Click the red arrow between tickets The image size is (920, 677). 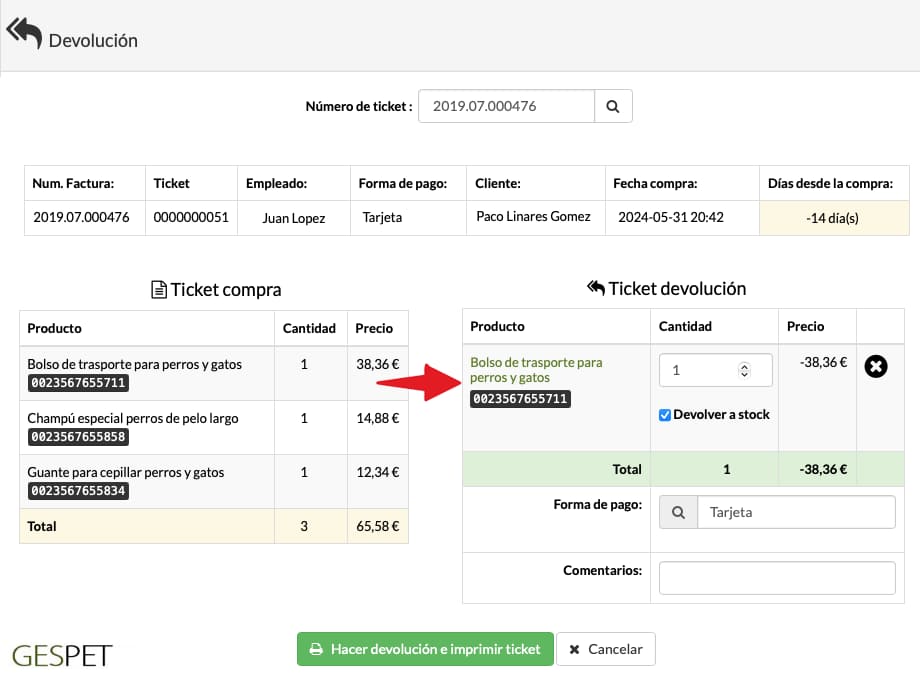pyautogui.click(x=419, y=382)
